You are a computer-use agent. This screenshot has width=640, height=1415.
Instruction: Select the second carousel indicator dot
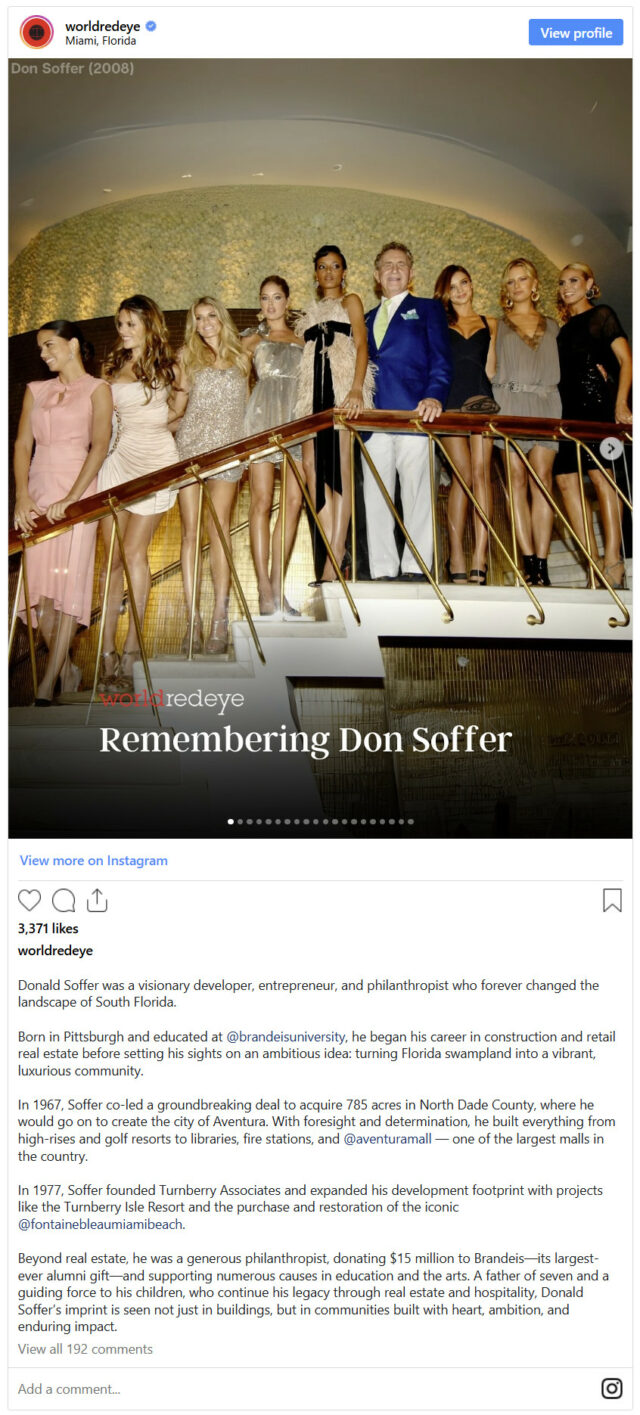tap(240, 822)
